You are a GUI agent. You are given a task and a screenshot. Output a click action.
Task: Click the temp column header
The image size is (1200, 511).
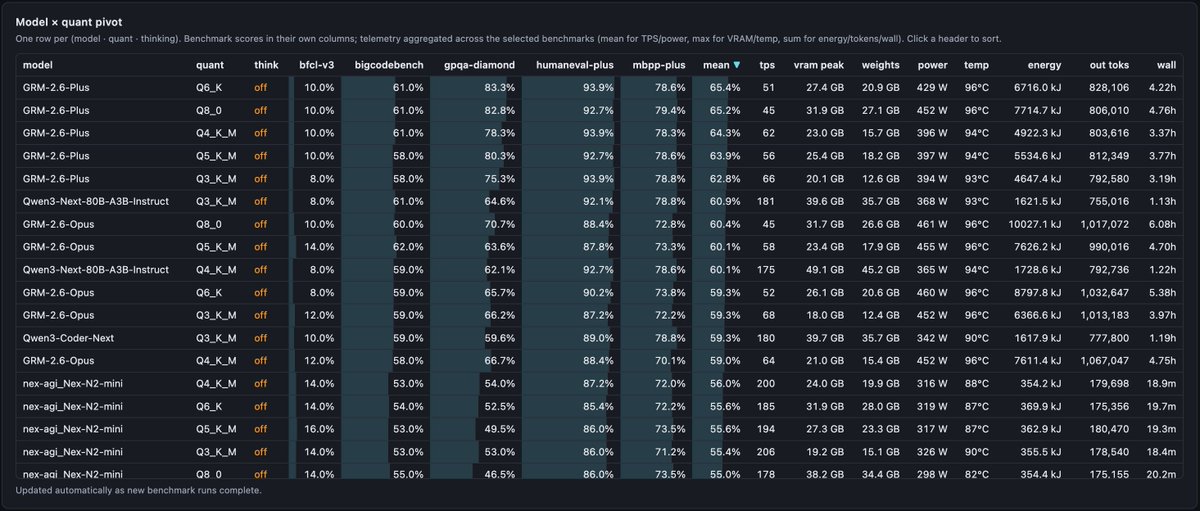point(977,65)
